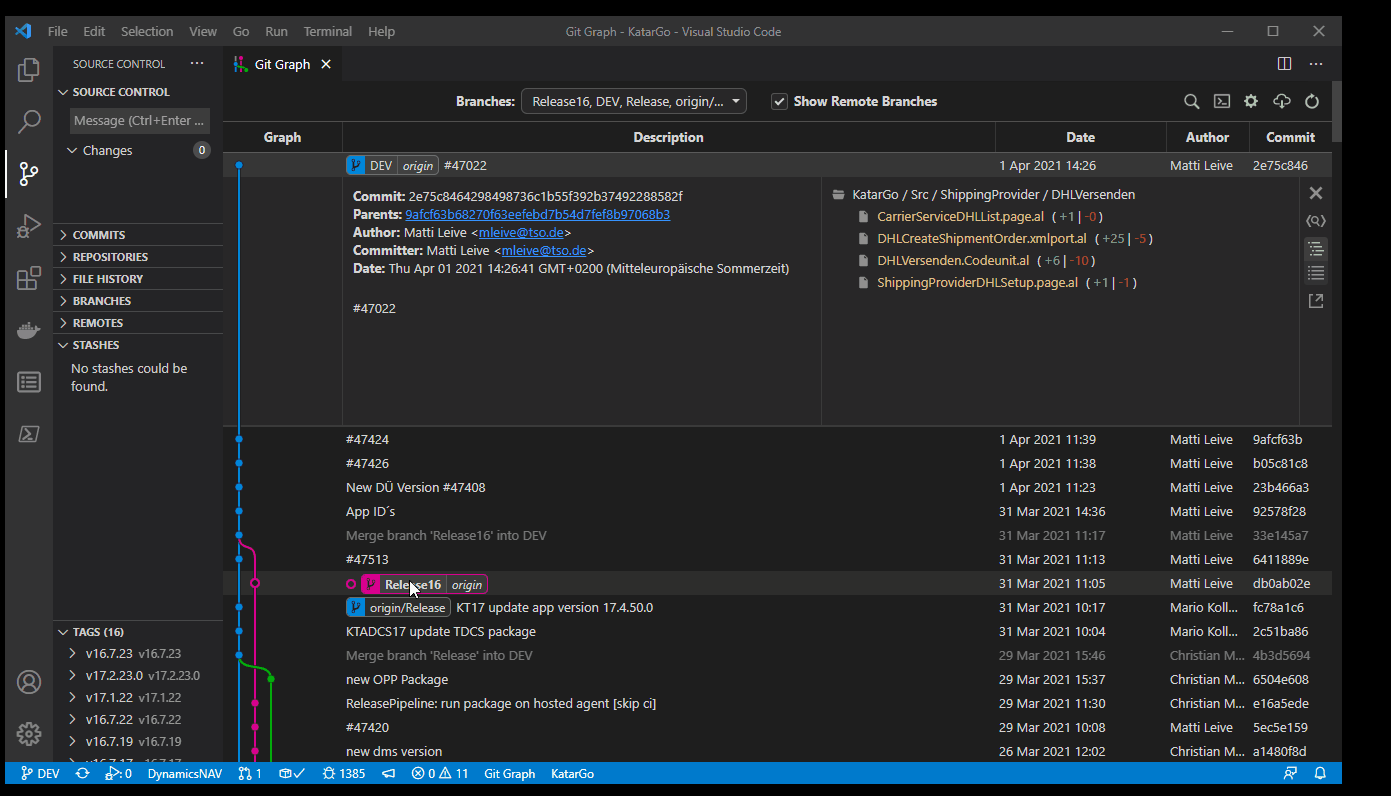Image resolution: width=1391 pixels, height=796 pixels.
Task: Click the megaphone icon in the status bar
Action: click(389, 773)
